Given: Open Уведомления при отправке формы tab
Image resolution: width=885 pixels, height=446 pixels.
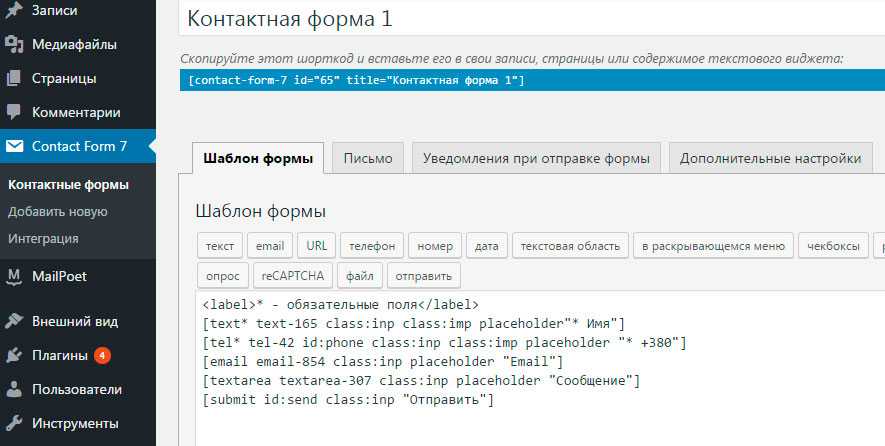Looking at the screenshot, I should (x=536, y=158).
